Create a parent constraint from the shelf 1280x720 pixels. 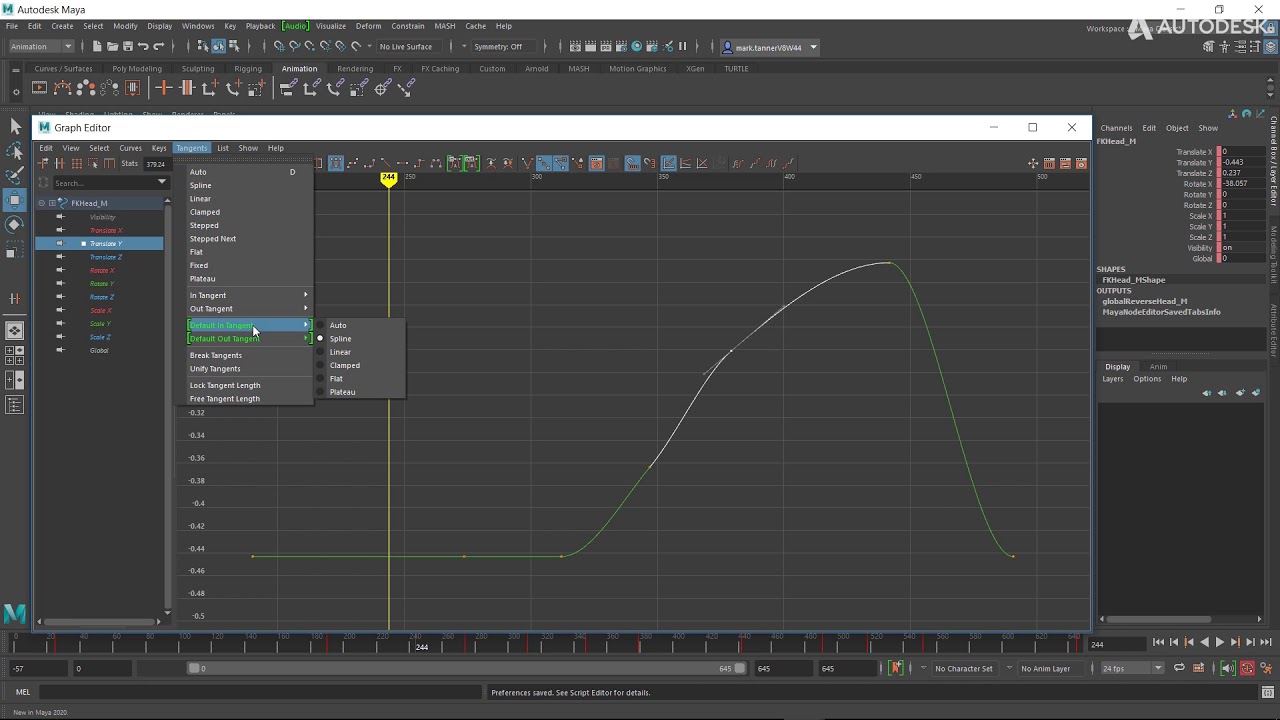287,88
